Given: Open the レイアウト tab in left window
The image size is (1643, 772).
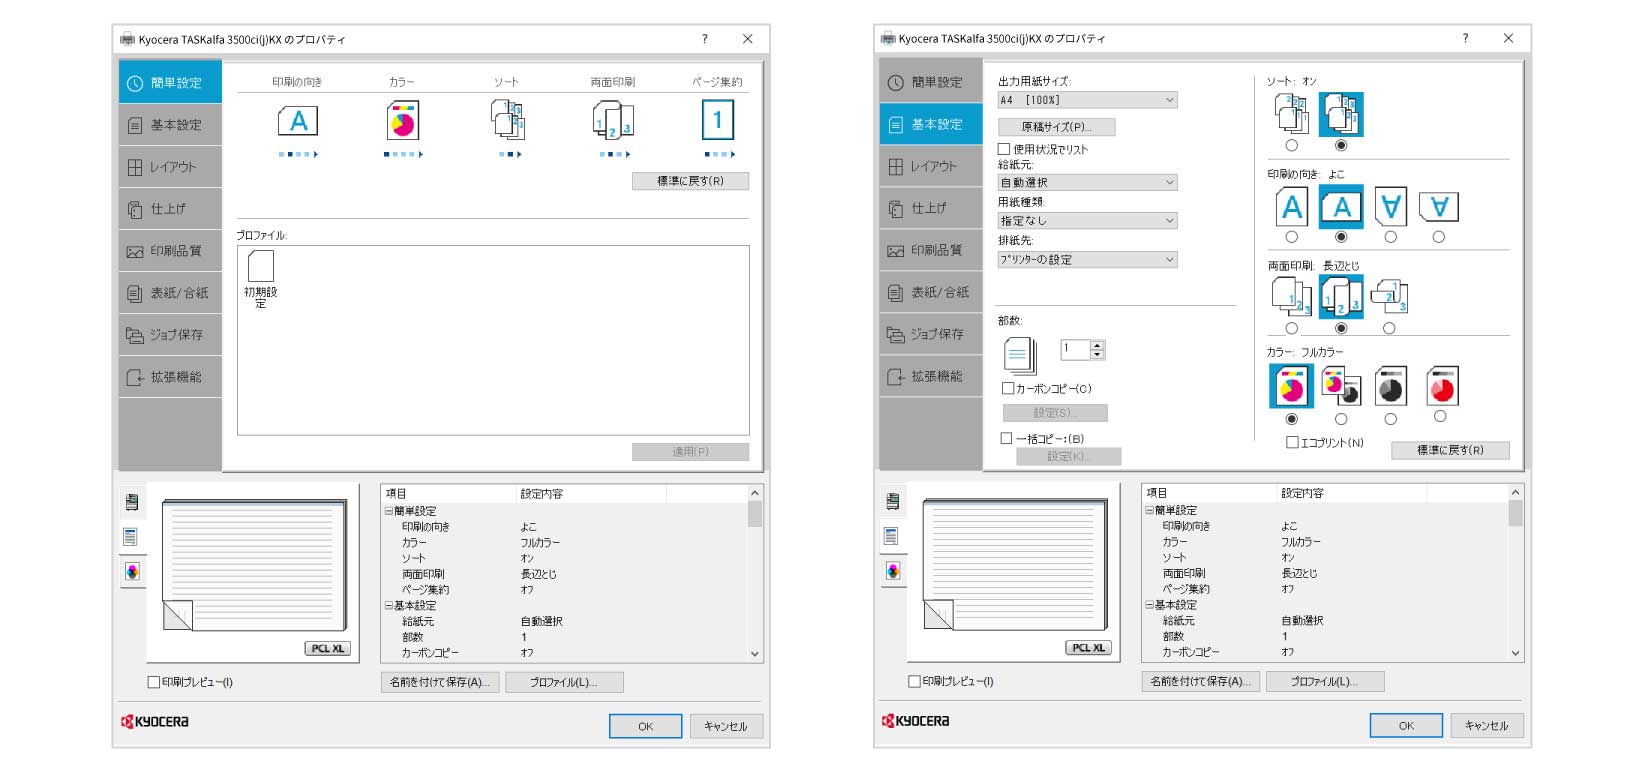Looking at the screenshot, I should point(170,167).
